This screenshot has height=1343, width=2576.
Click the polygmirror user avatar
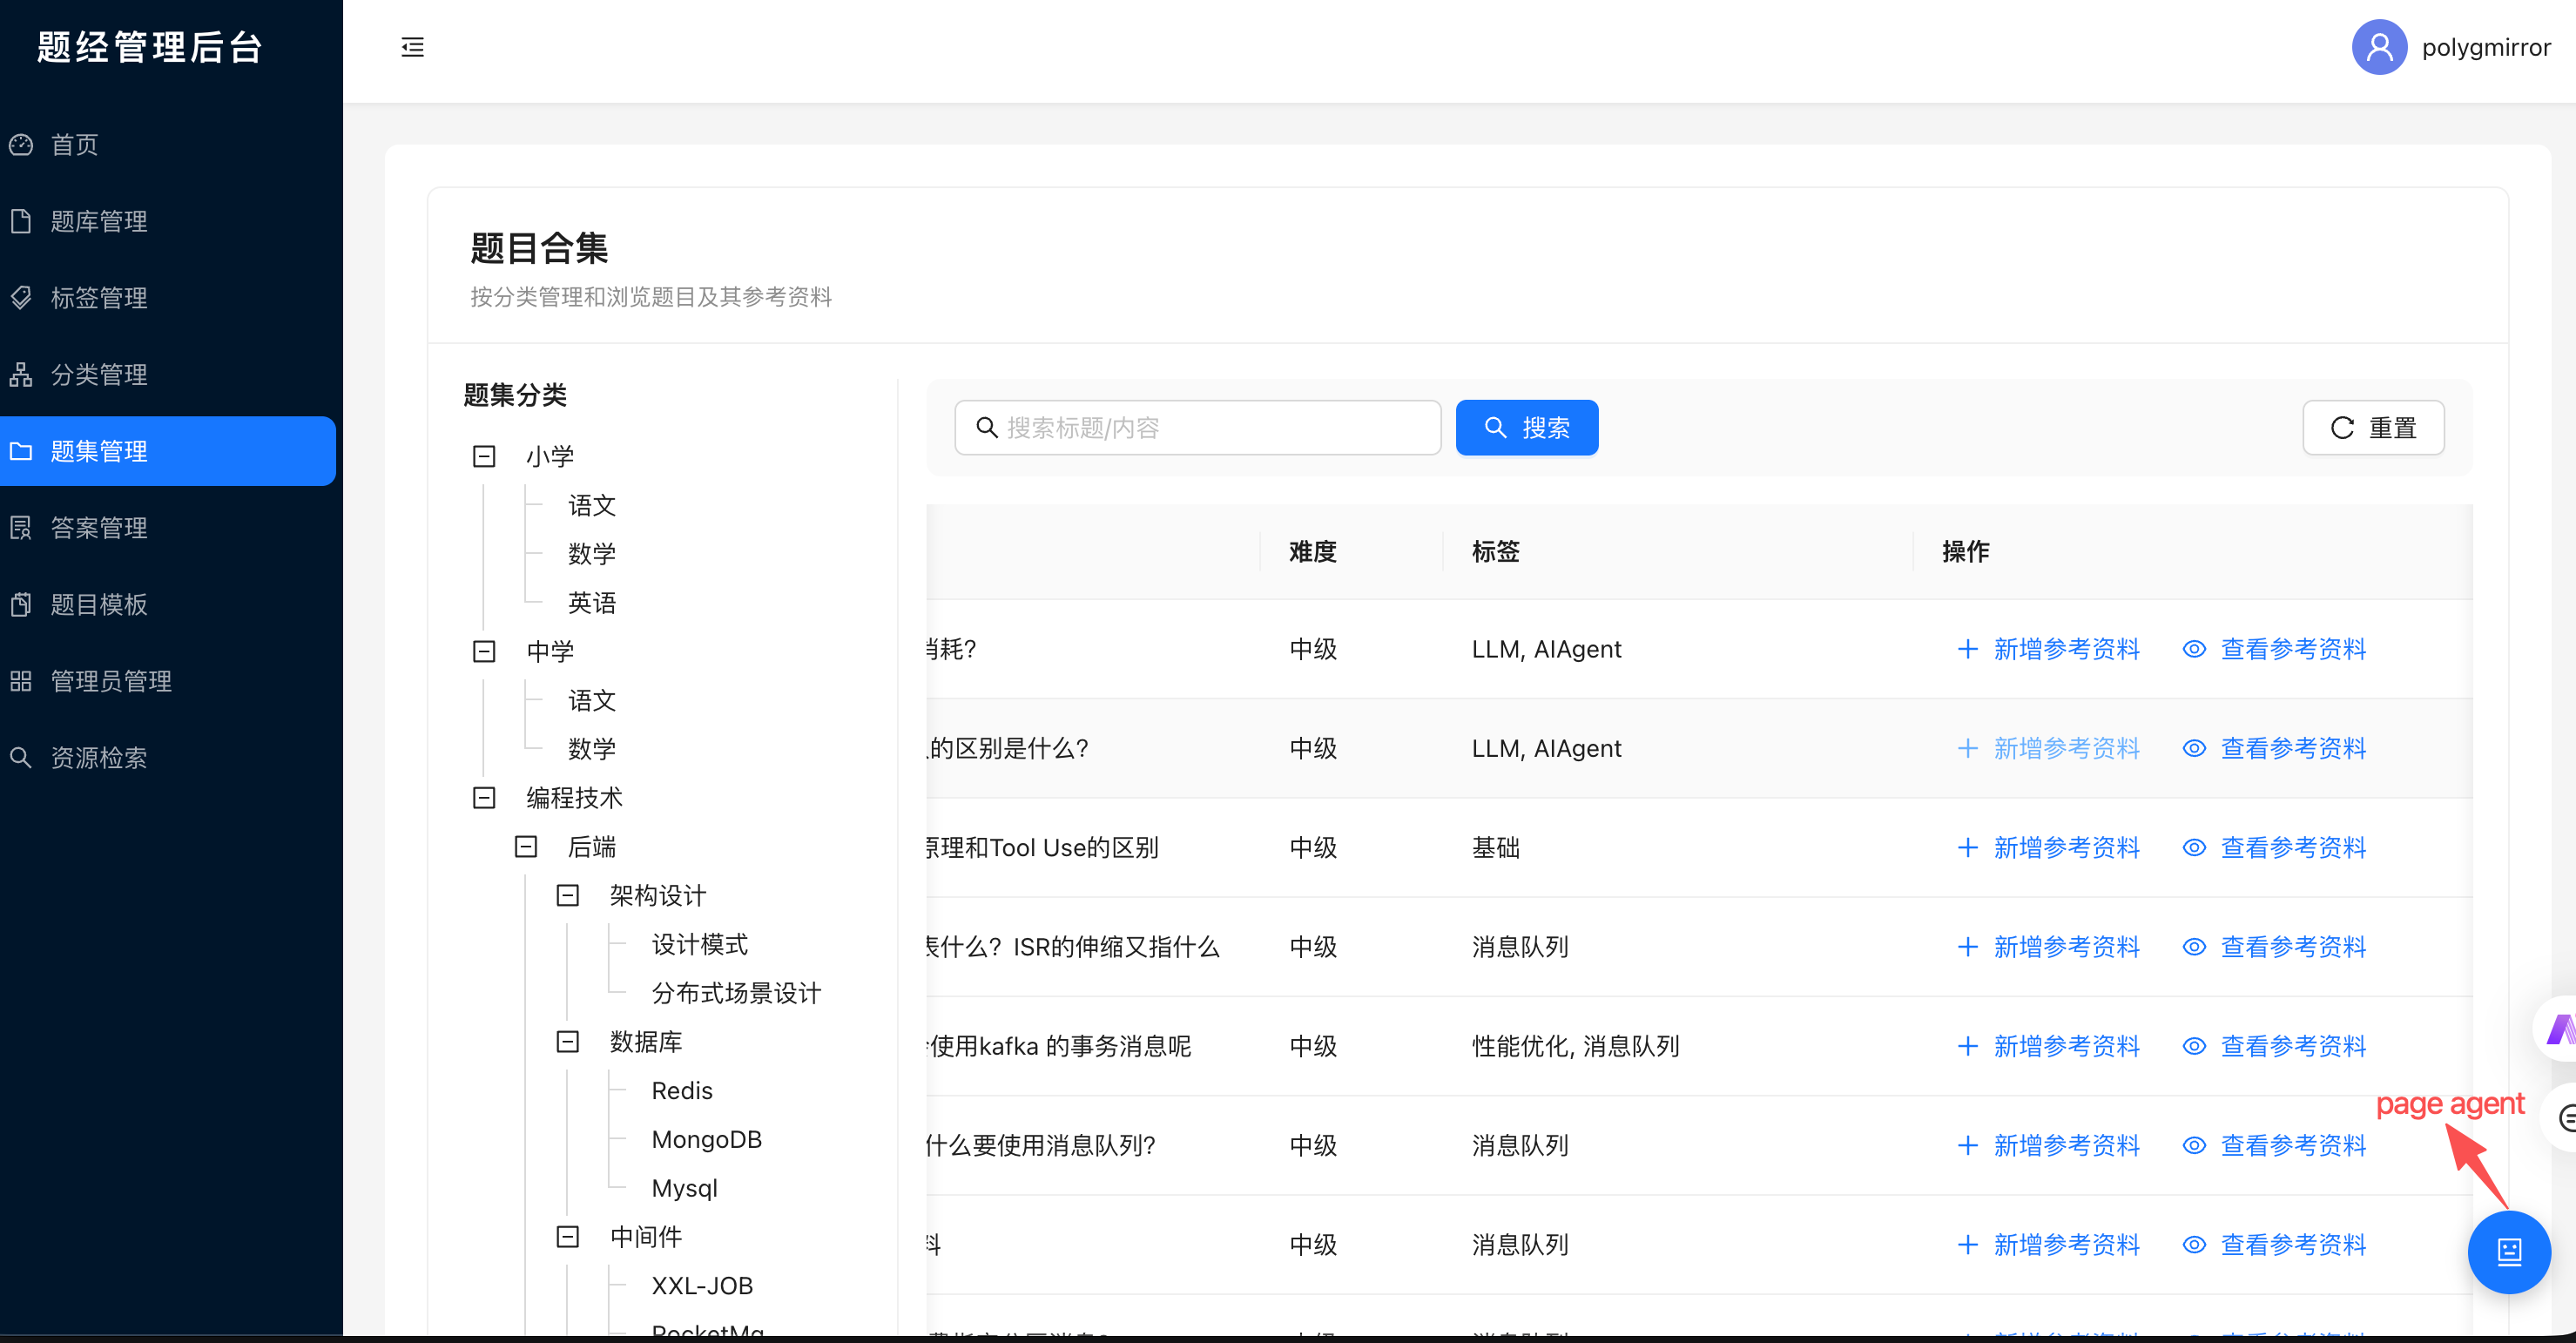(2378, 47)
